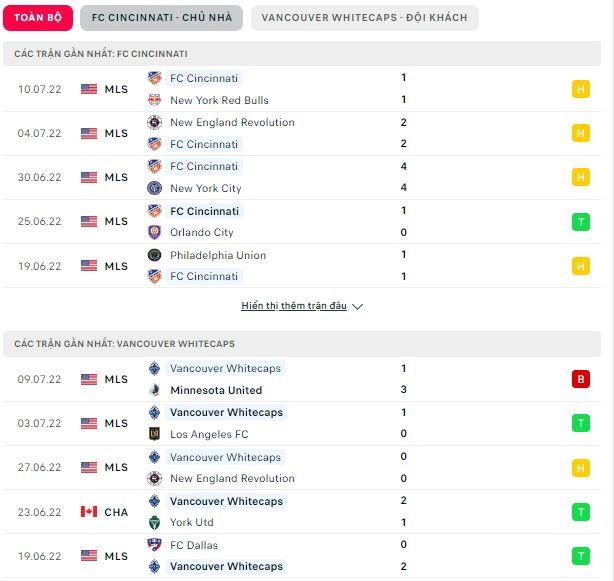The width and height of the screenshot is (614, 581).
Task: Open the New England Revolution link on 04.07.22
Action: [x=232, y=122]
